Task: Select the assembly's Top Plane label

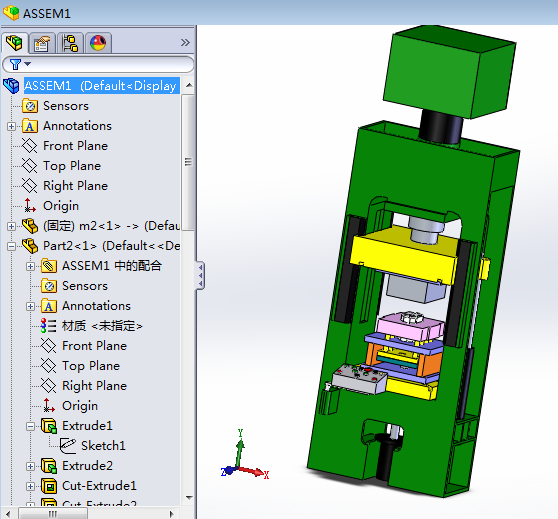Action: coord(72,166)
